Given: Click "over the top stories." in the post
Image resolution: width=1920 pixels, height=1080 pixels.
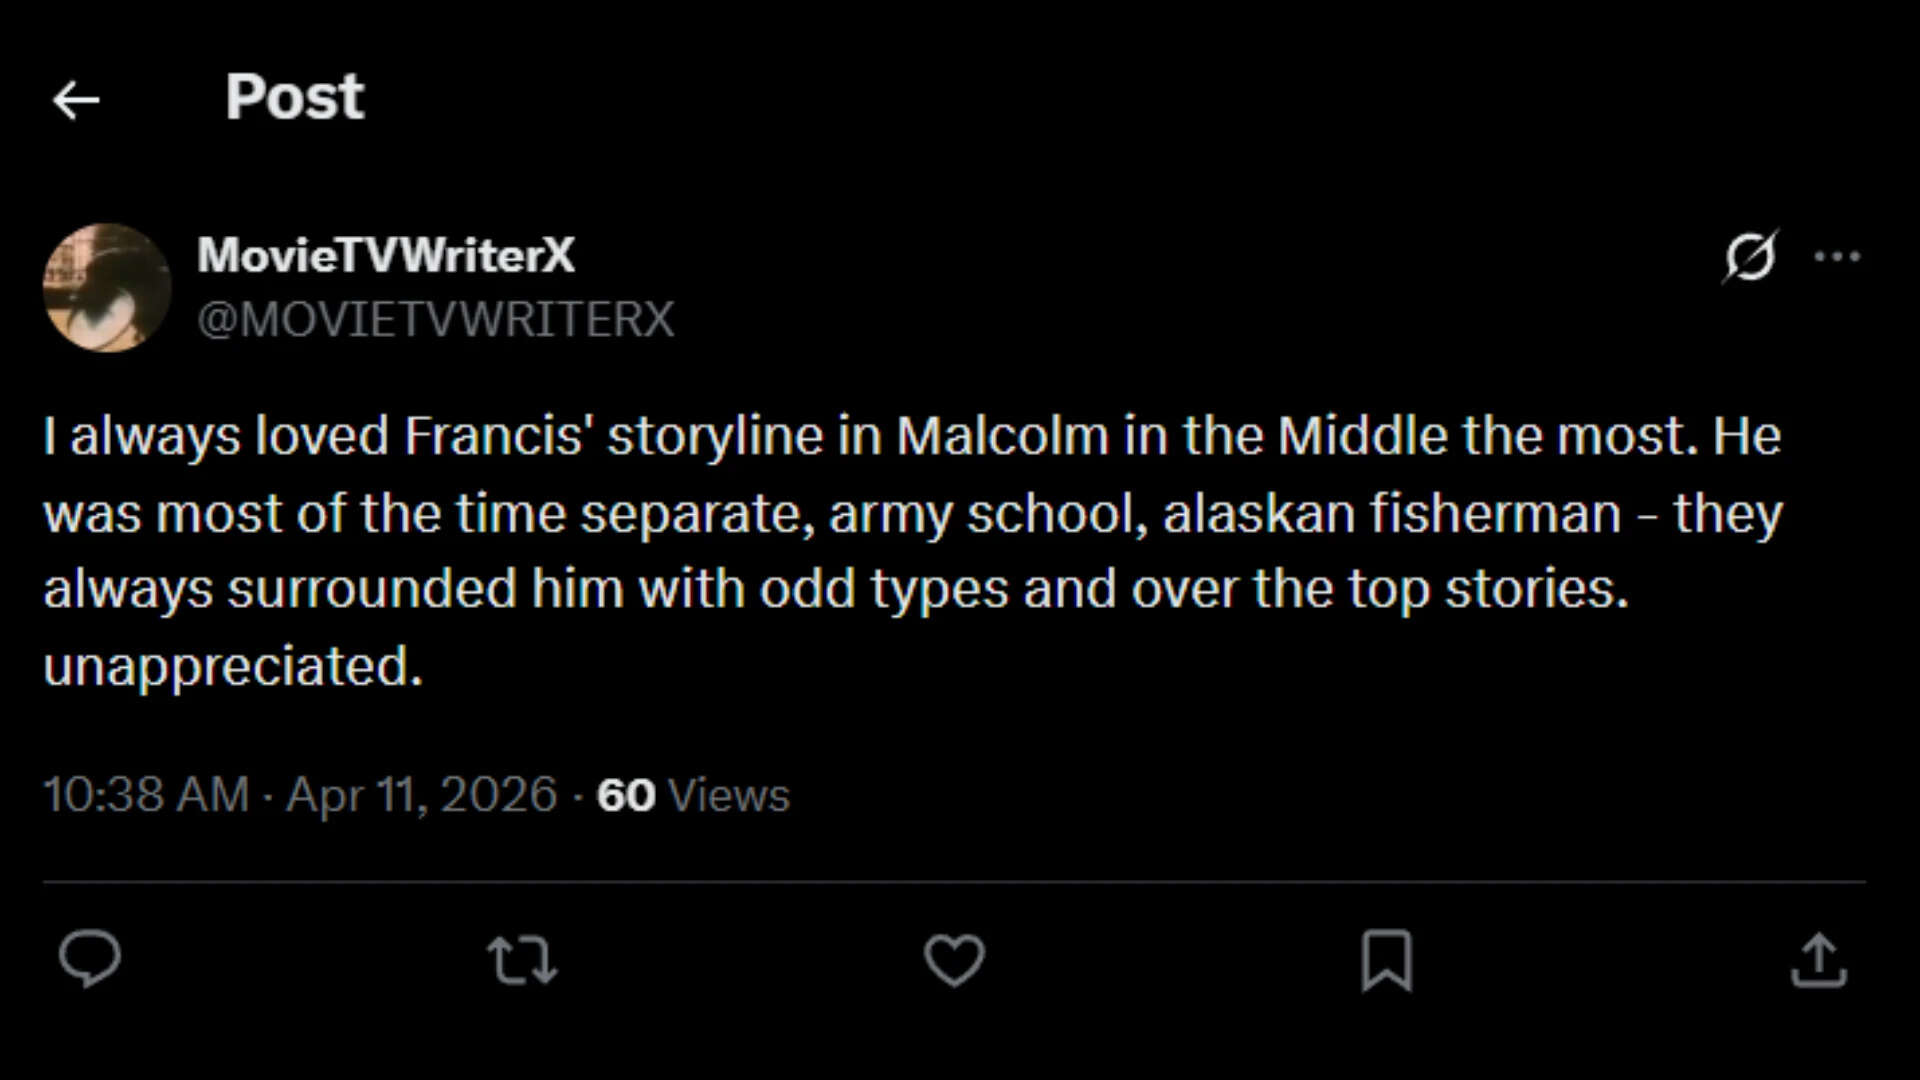Looking at the screenshot, I should click(x=1380, y=589).
